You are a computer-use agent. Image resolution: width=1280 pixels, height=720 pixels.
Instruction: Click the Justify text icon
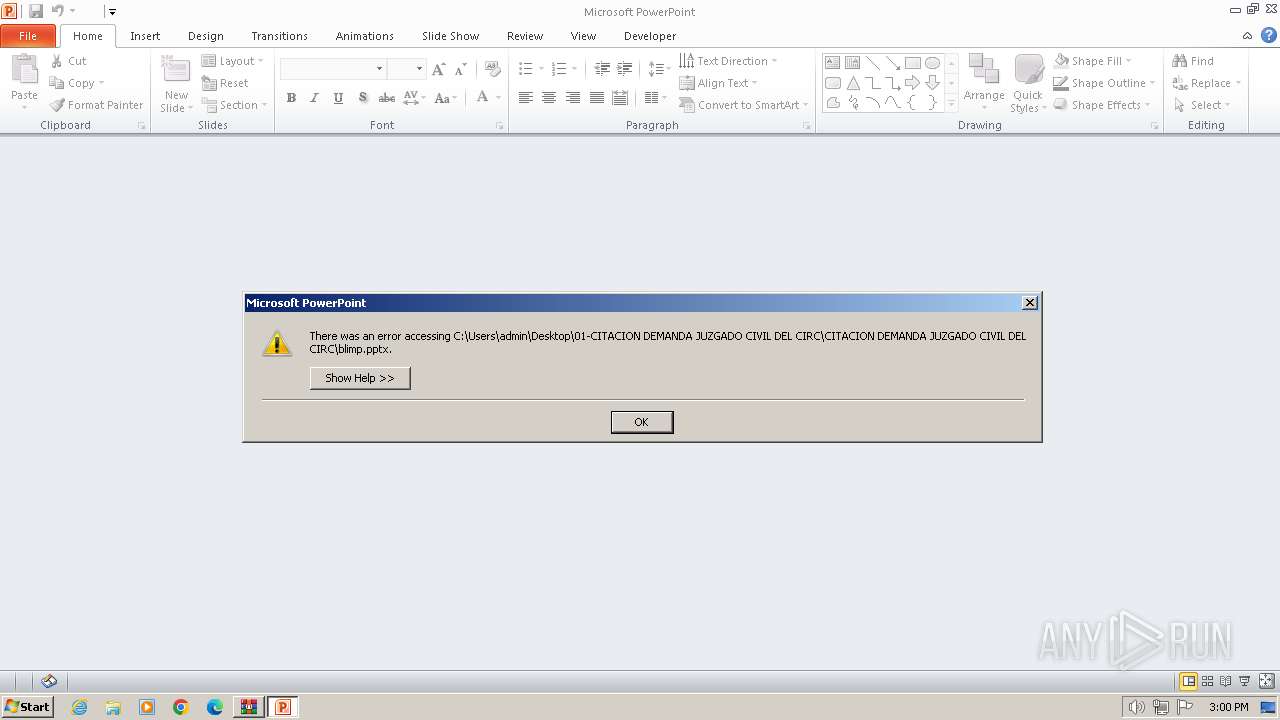597,98
